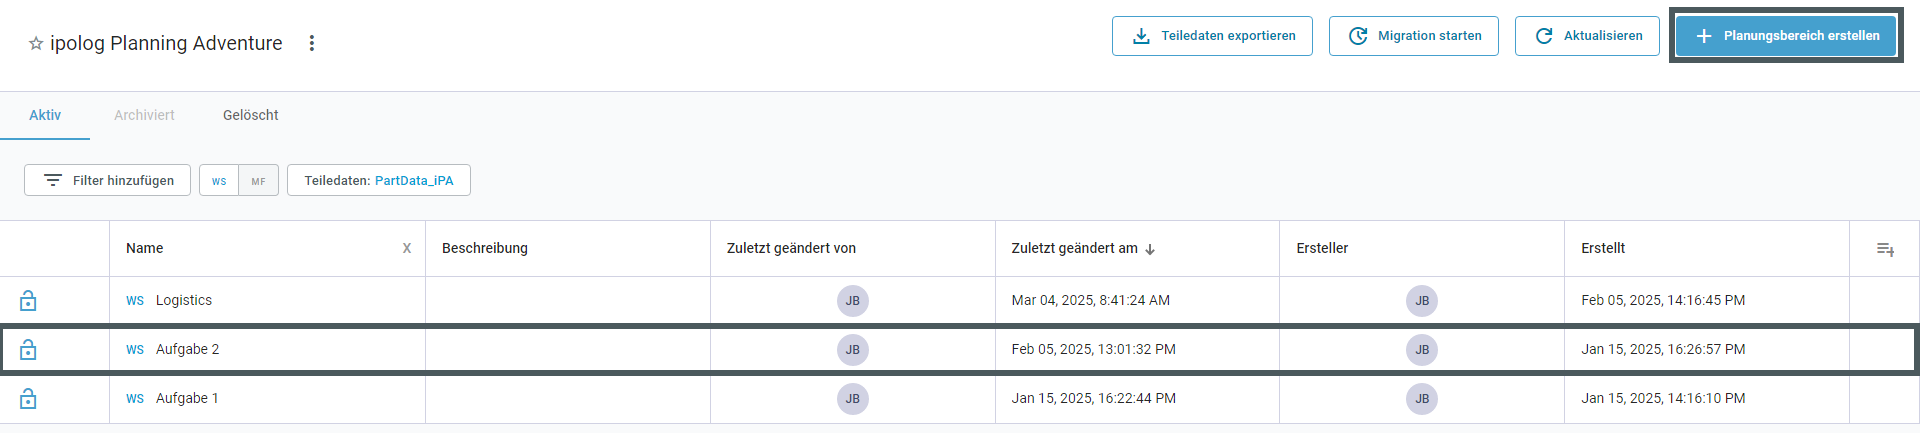Open the Filter hinzufügen menu
The width and height of the screenshot is (1920, 433).
(107, 180)
